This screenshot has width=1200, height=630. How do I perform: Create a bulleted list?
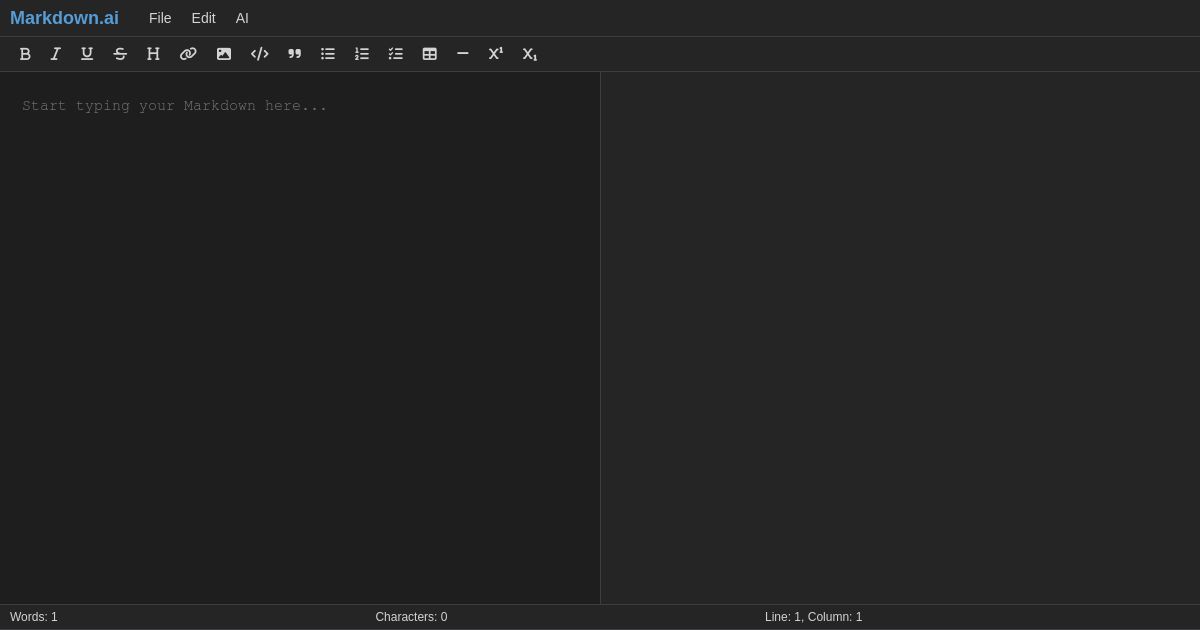tap(328, 54)
